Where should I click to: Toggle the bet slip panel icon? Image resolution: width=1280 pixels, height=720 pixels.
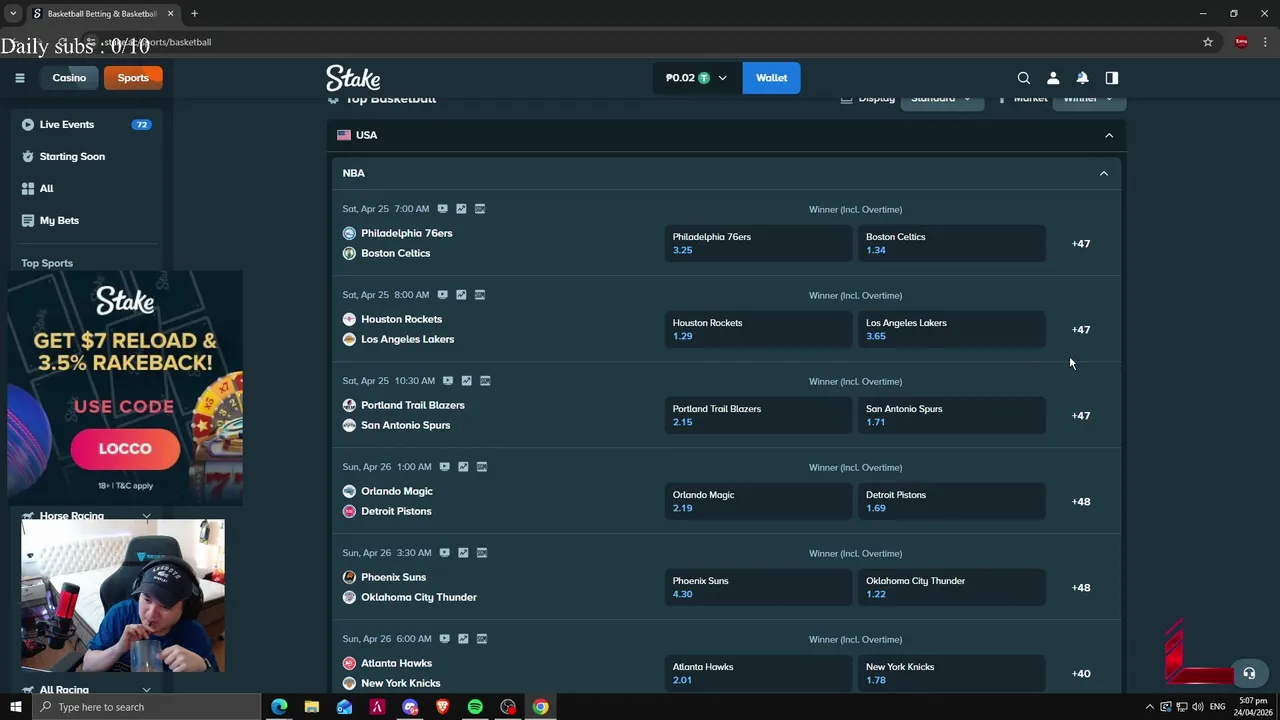(1112, 78)
